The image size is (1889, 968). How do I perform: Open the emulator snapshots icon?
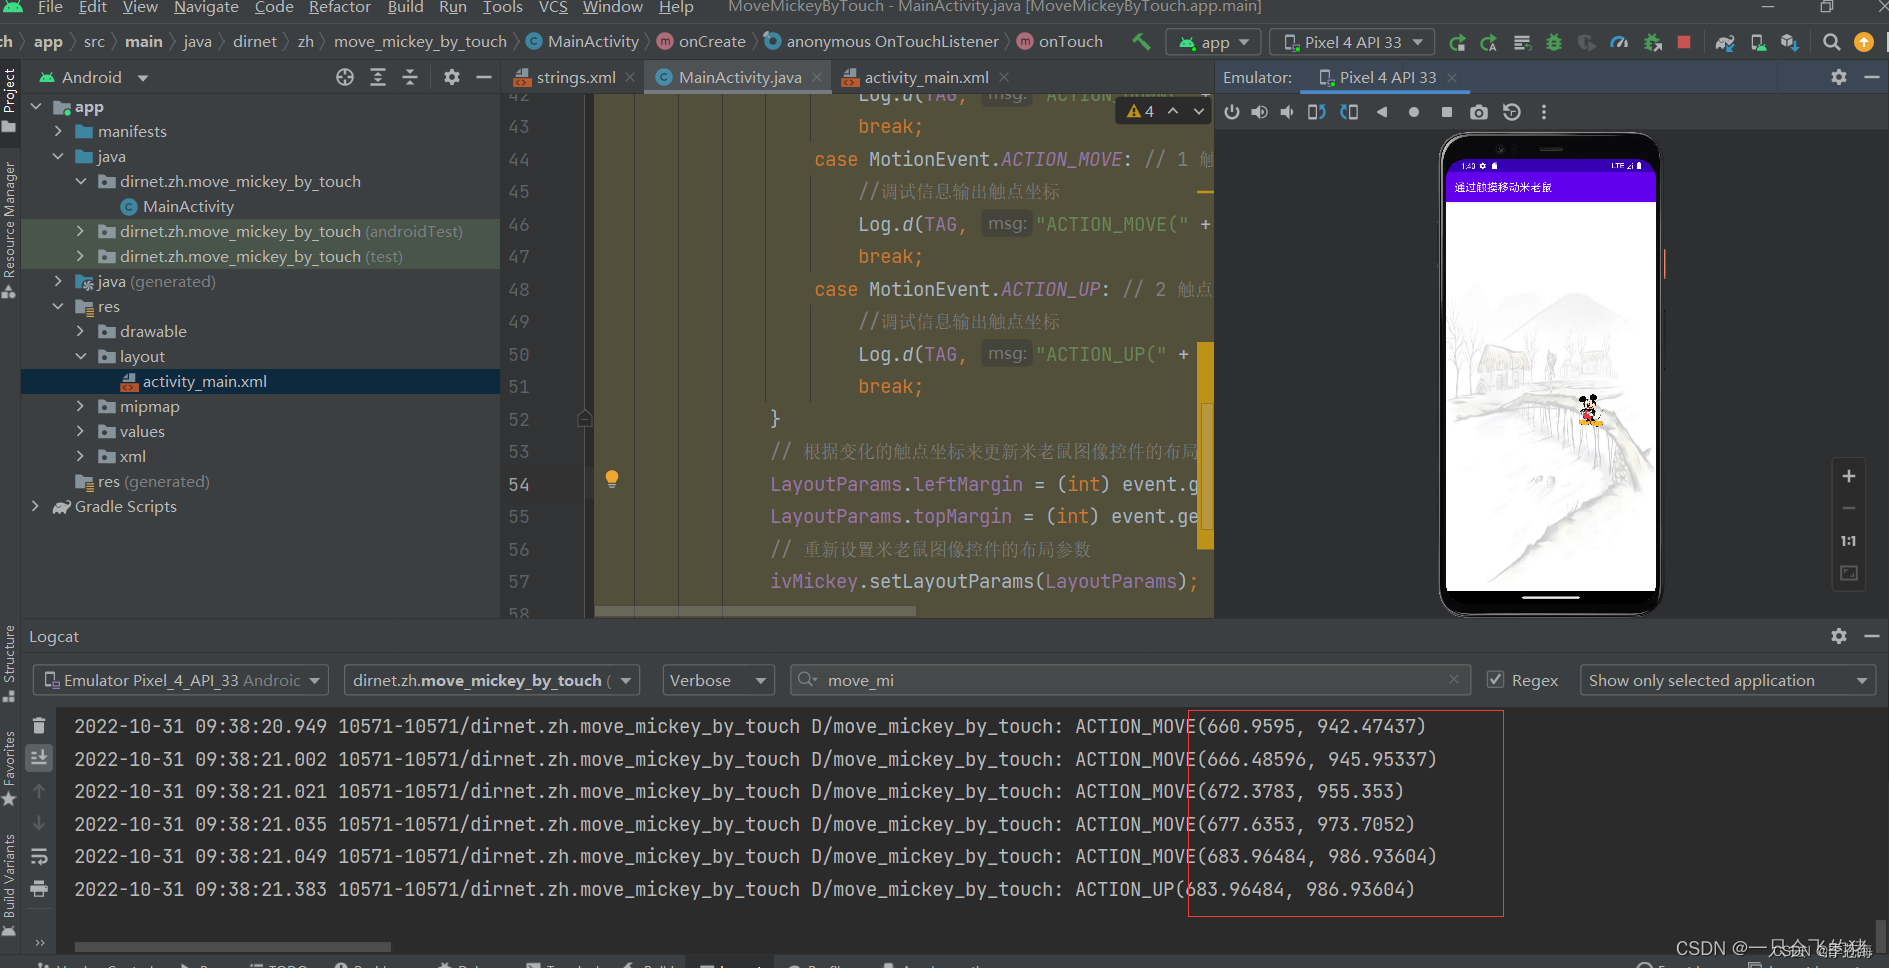click(x=1512, y=112)
